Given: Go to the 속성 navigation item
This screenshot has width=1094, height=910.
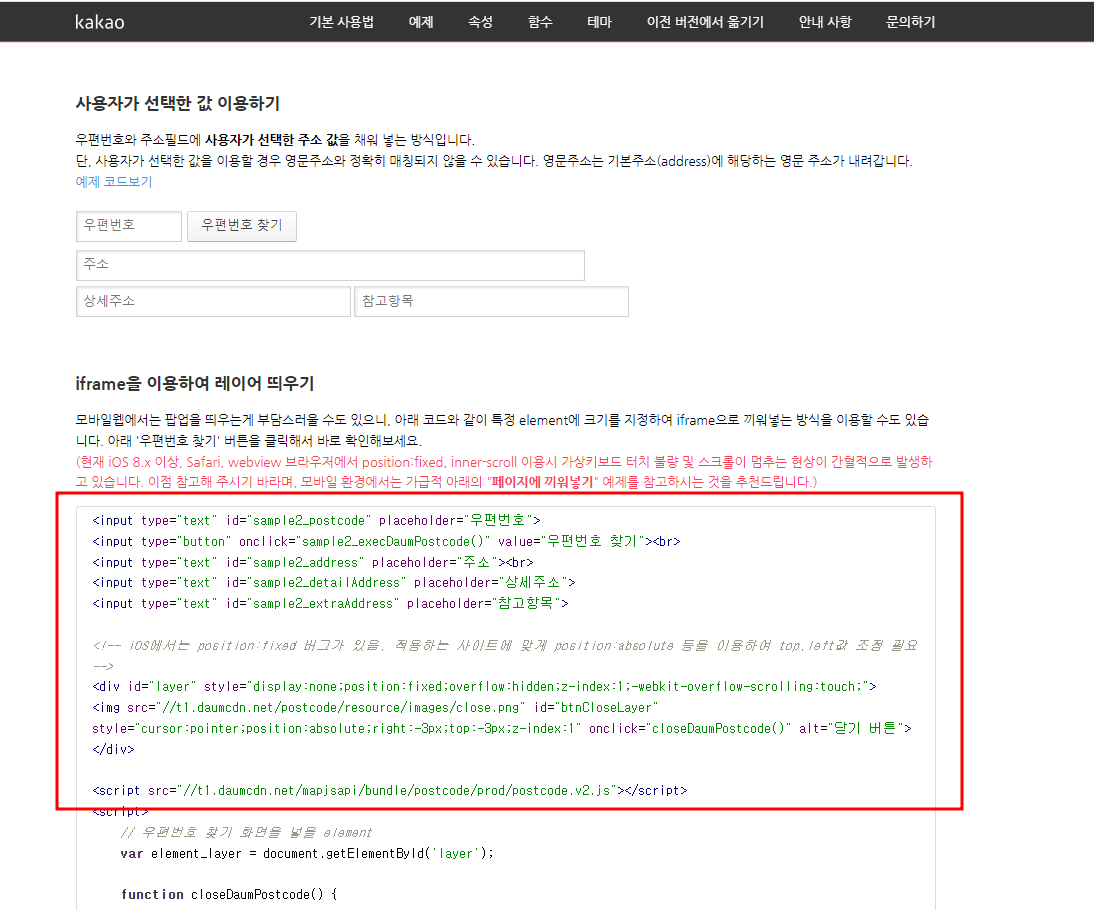Looking at the screenshot, I should (480, 22).
